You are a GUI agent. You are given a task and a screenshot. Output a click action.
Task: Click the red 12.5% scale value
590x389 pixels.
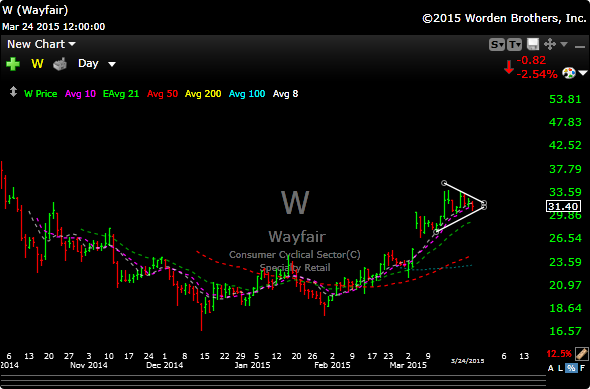pyautogui.click(x=559, y=354)
